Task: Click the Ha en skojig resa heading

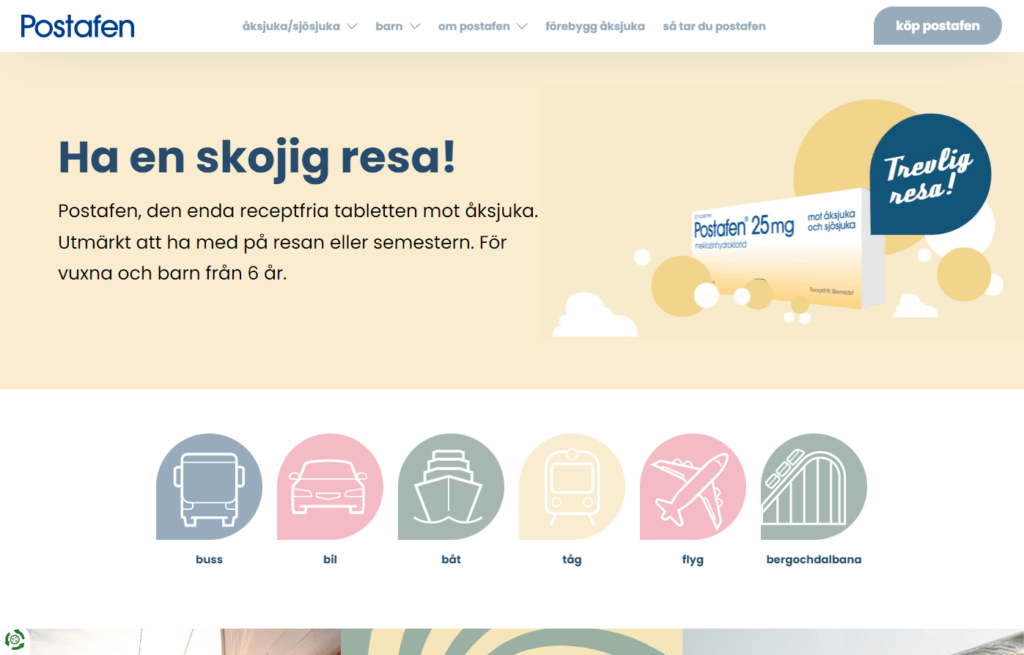Action: (x=257, y=157)
